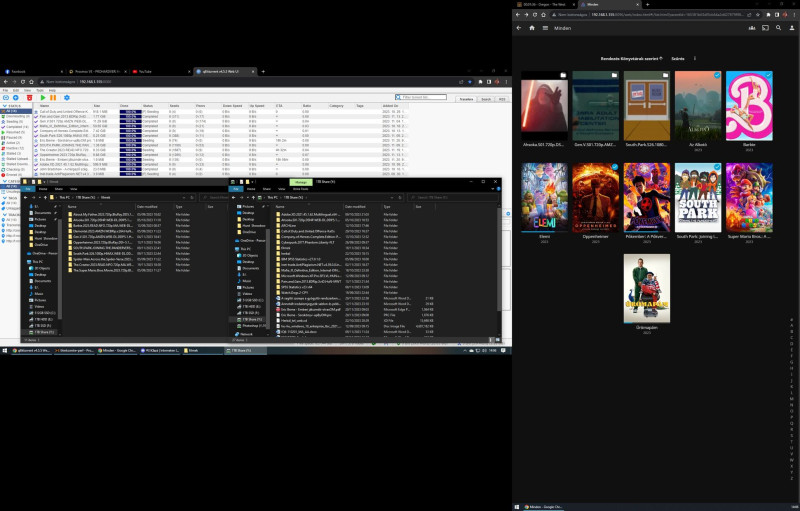Open the File menu in qBittorrent Web UI

(6, 90)
